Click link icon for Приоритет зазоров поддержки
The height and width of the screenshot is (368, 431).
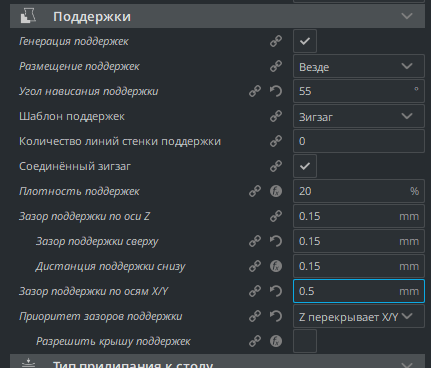point(255,316)
